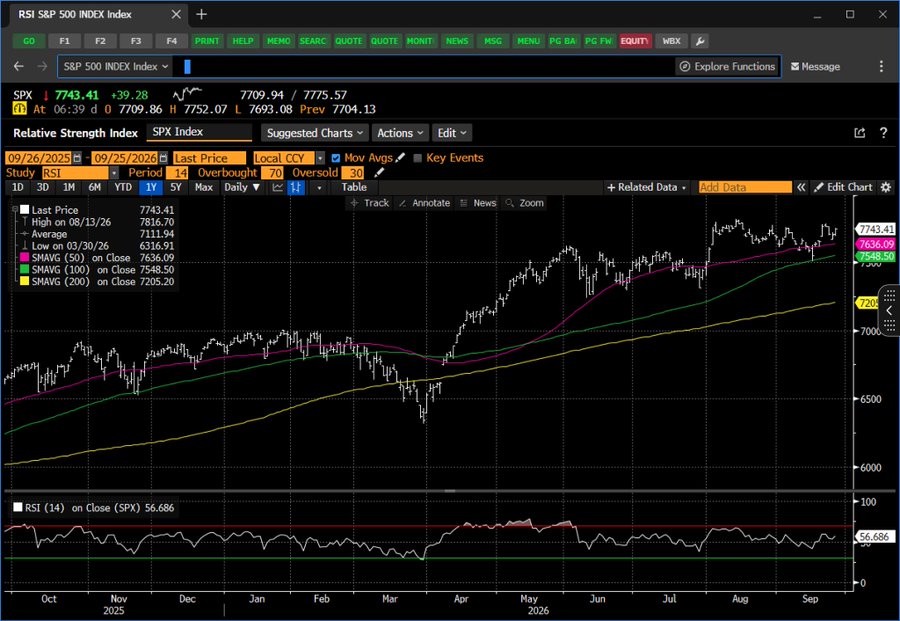Image resolution: width=900 pixels, height=621 pixels.
Task: Select the 6M time range tab
Action: pyautogui.click(x=95, y=187)
